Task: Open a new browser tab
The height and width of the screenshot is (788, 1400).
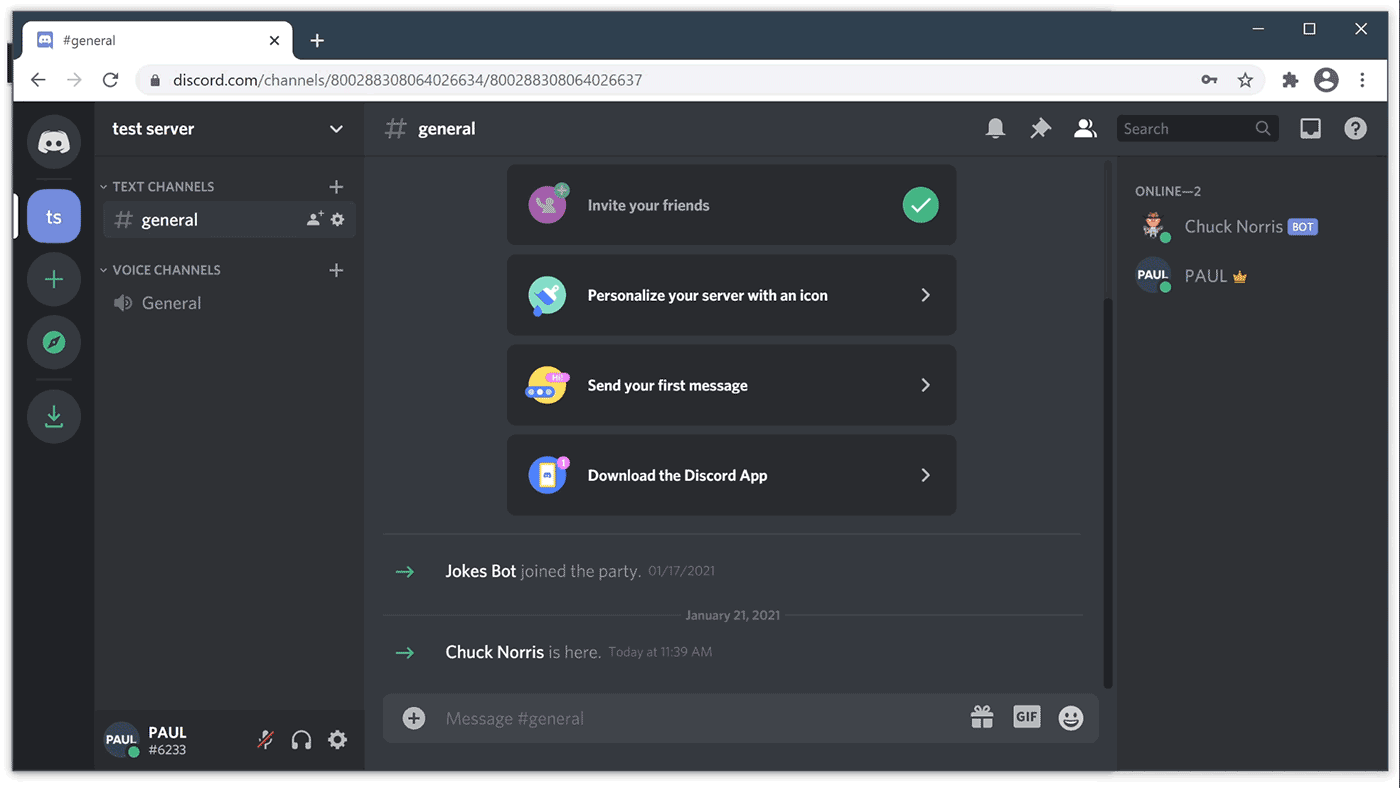Action: tap(317, 40)
